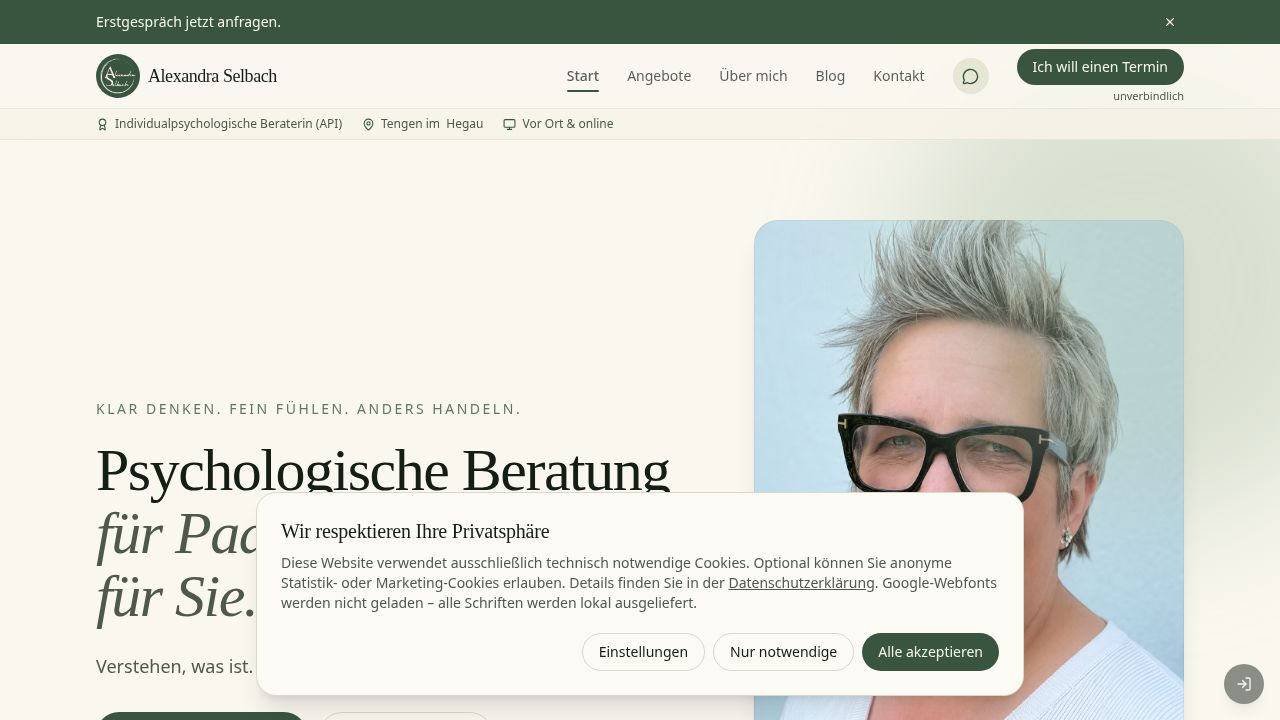Image resolution: width=1280 pixels, height=720 pixels.
Task: Click the Klar denken. Fein fühlen. tagline
Action: tap(309, 409)
